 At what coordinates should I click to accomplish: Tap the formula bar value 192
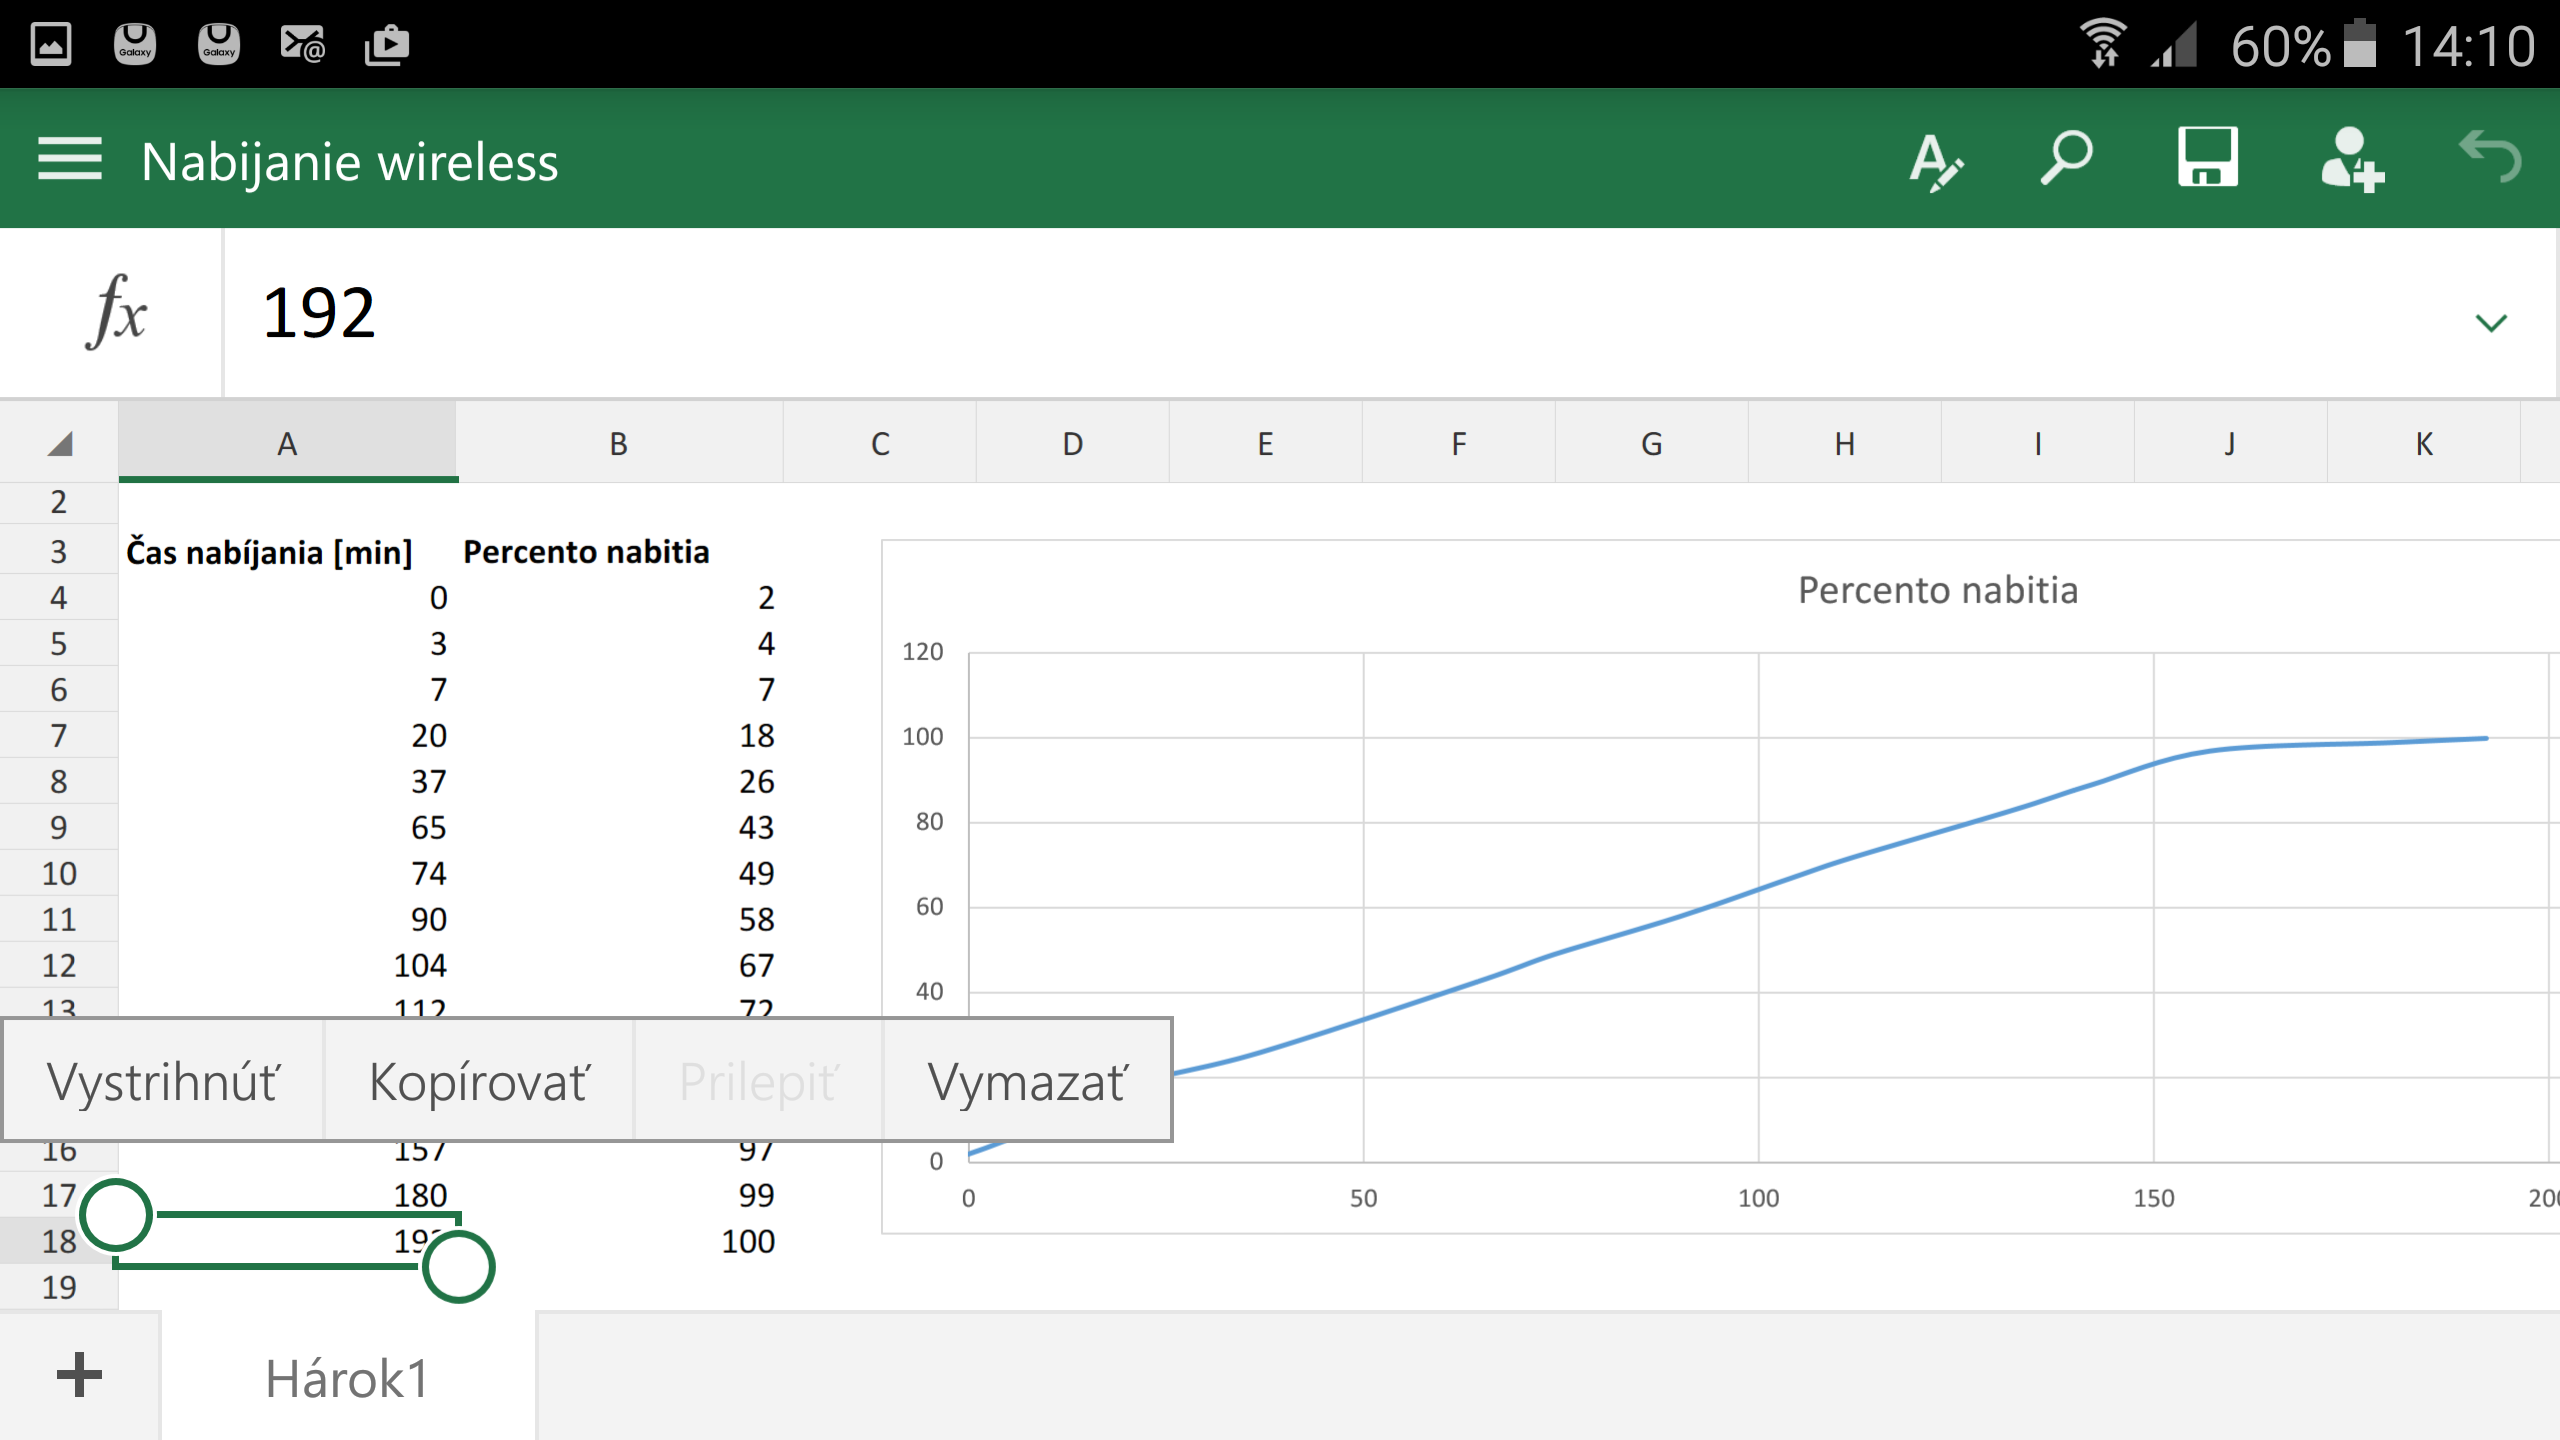point(319,313)
